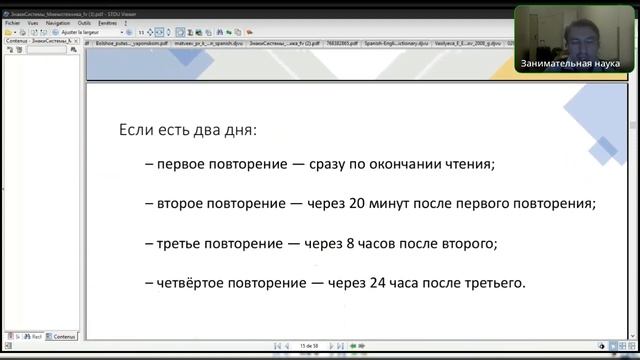Click the zoom out magnifier icon
Screen dimensions: 640x360
56,32
